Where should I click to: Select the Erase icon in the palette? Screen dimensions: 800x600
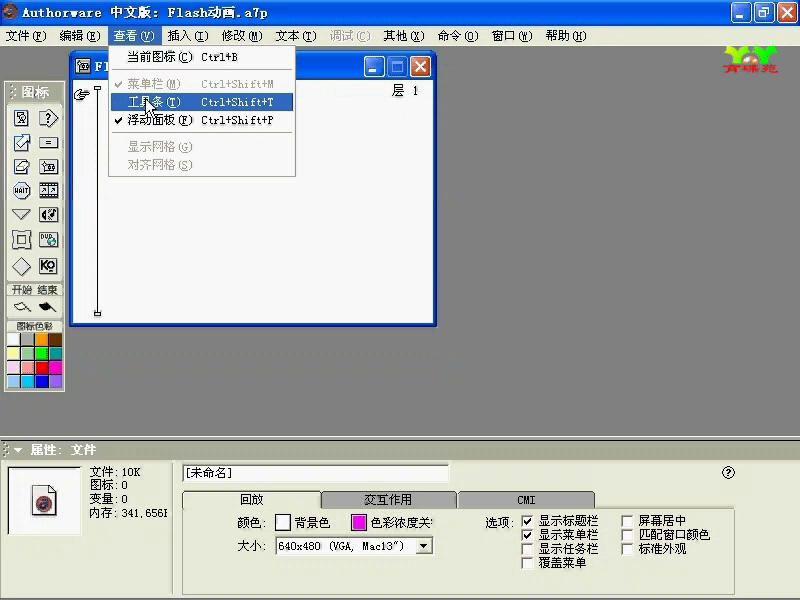[21, 166]
